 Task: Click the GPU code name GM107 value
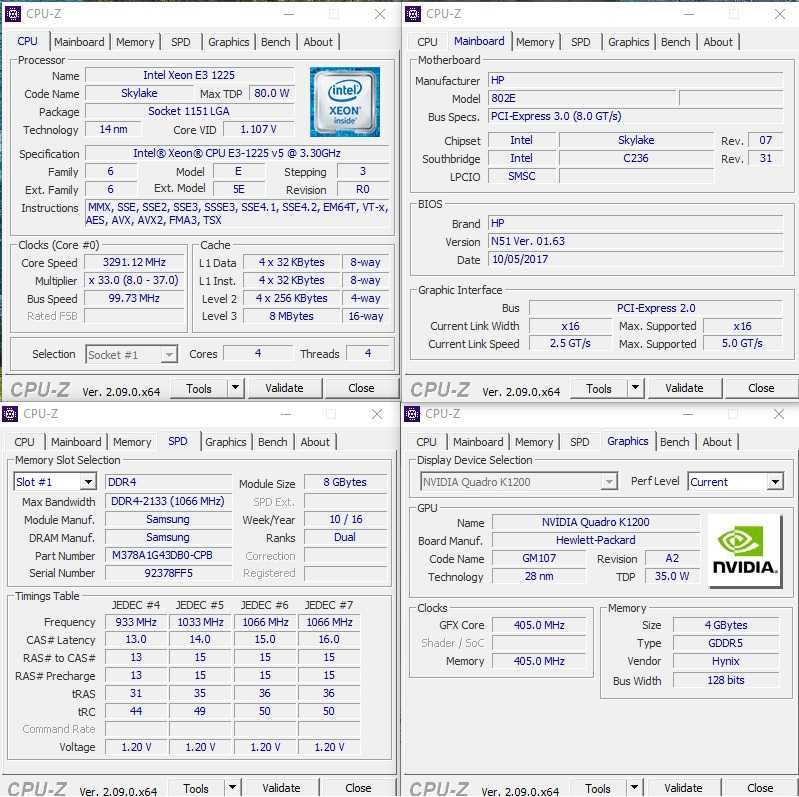coord(539,559)
